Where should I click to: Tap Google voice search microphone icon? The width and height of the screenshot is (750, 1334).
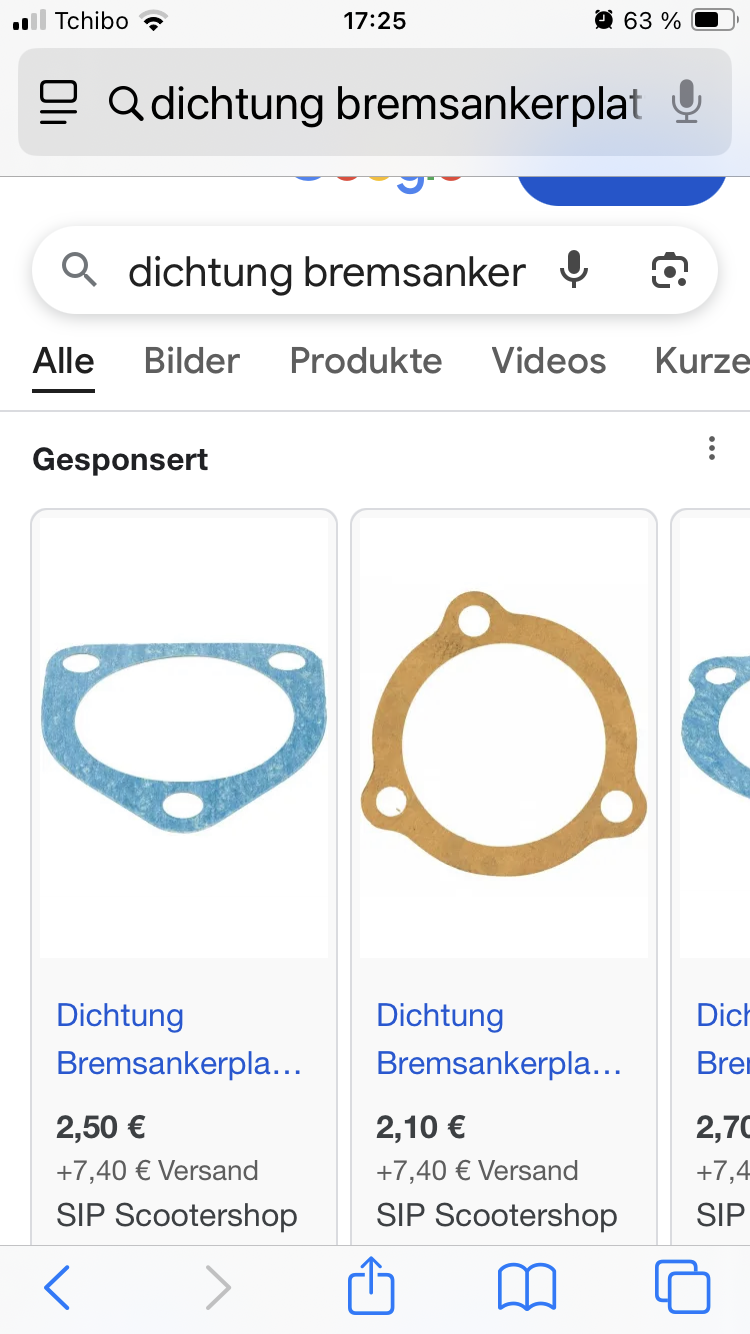(574, 270)
